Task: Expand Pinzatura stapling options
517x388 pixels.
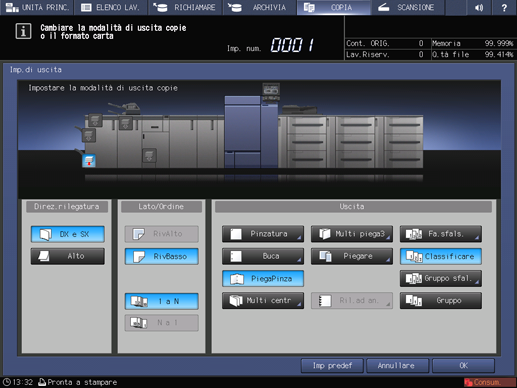Action: [x=263, y=234]
